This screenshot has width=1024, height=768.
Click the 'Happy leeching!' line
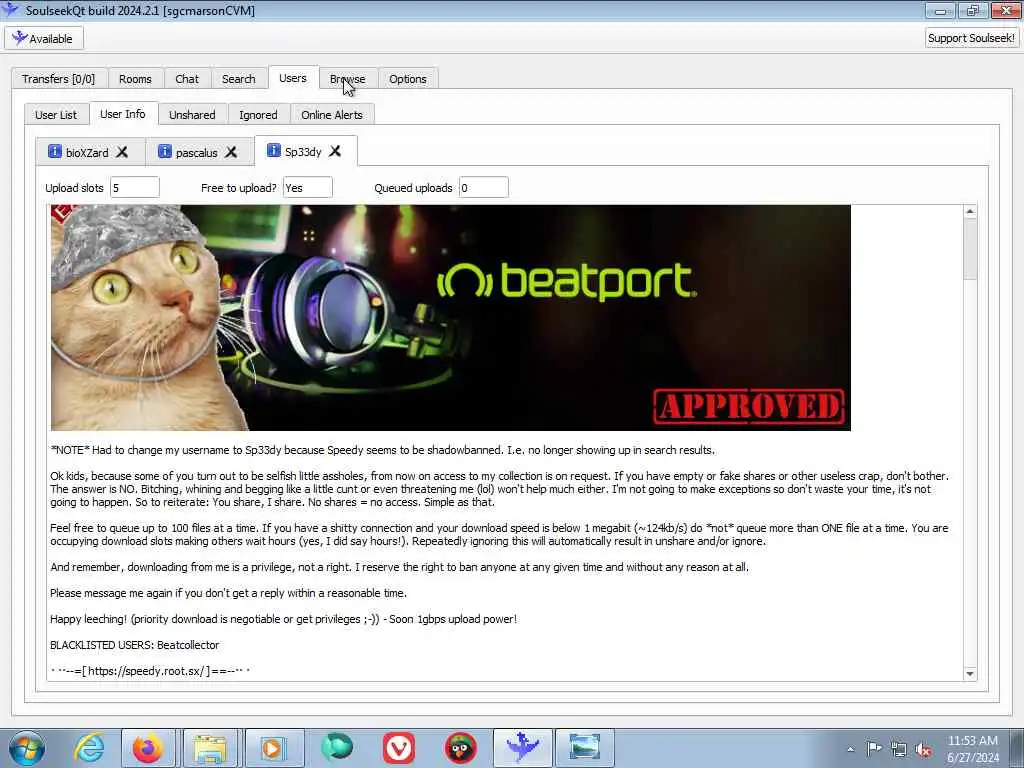click(283, 618)
